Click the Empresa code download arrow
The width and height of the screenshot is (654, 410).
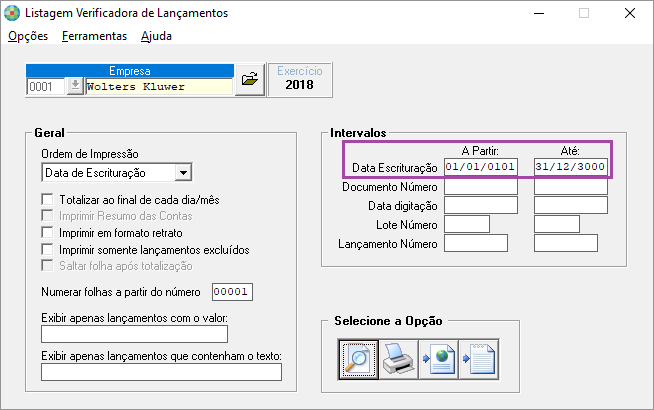coord(75,86)
